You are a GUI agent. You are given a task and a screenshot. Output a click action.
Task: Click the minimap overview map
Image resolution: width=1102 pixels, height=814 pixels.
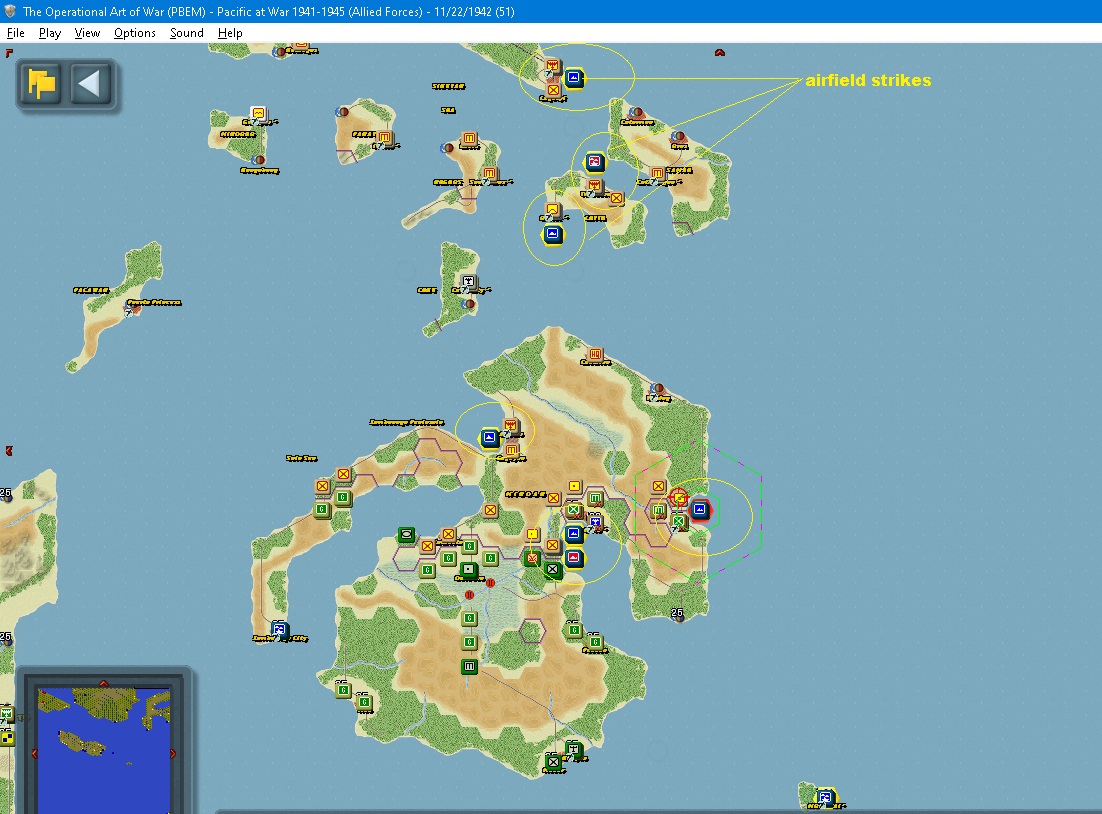(x=104, y=751)
